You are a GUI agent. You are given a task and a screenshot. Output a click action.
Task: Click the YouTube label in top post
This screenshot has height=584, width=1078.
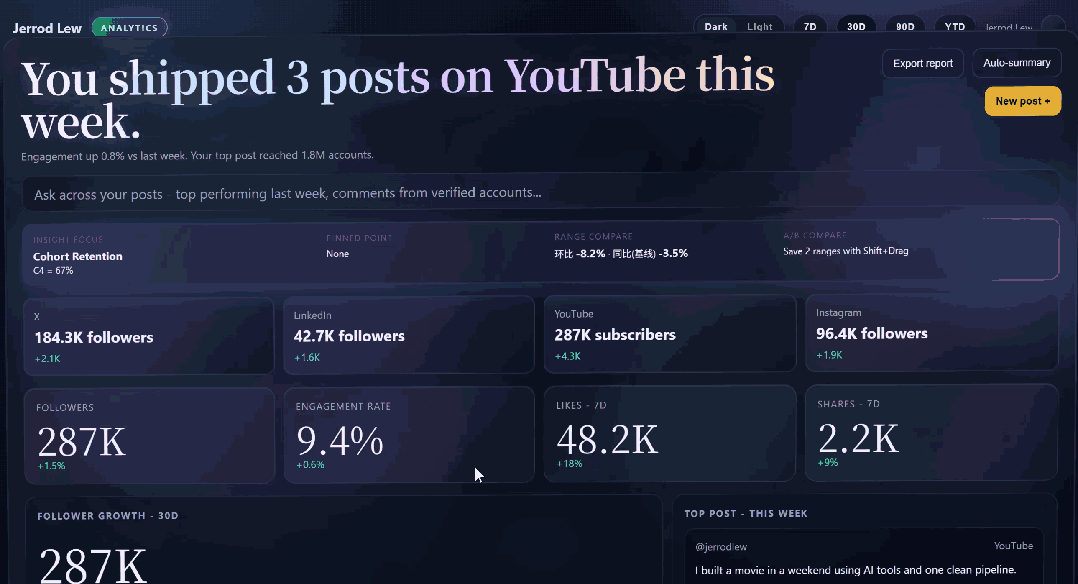coord(1013,545)
